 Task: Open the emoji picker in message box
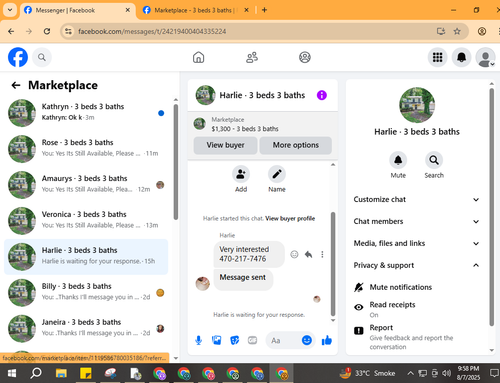pyautogui.click(x=307, y=340)
